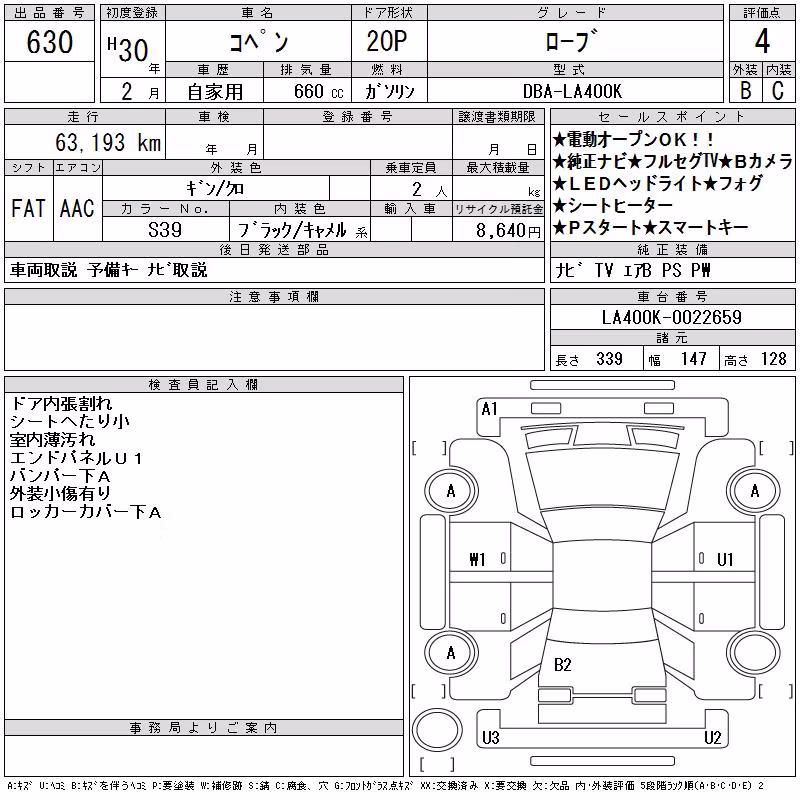Viewport: 800px width, 800px height.
Task: Click the defect legend at the bottom
Action: [386, 786]
